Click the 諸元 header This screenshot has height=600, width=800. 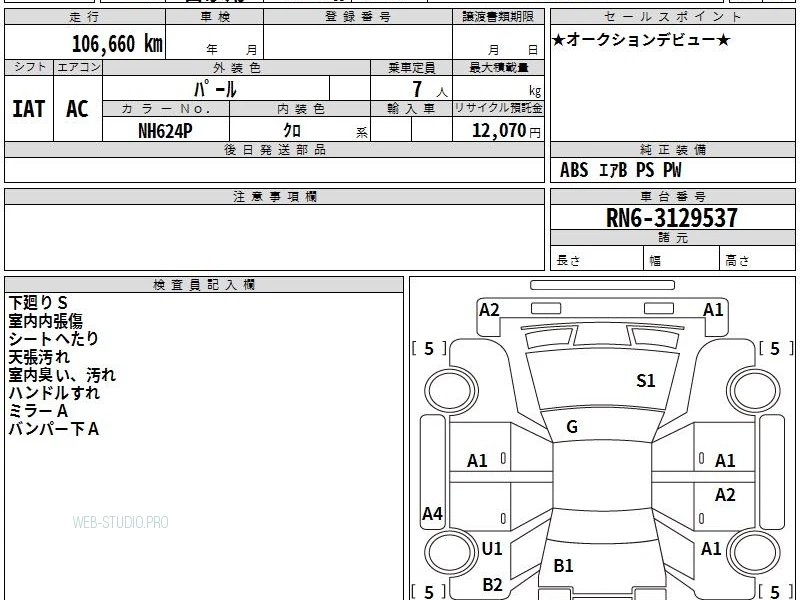[x=672, y=238]
